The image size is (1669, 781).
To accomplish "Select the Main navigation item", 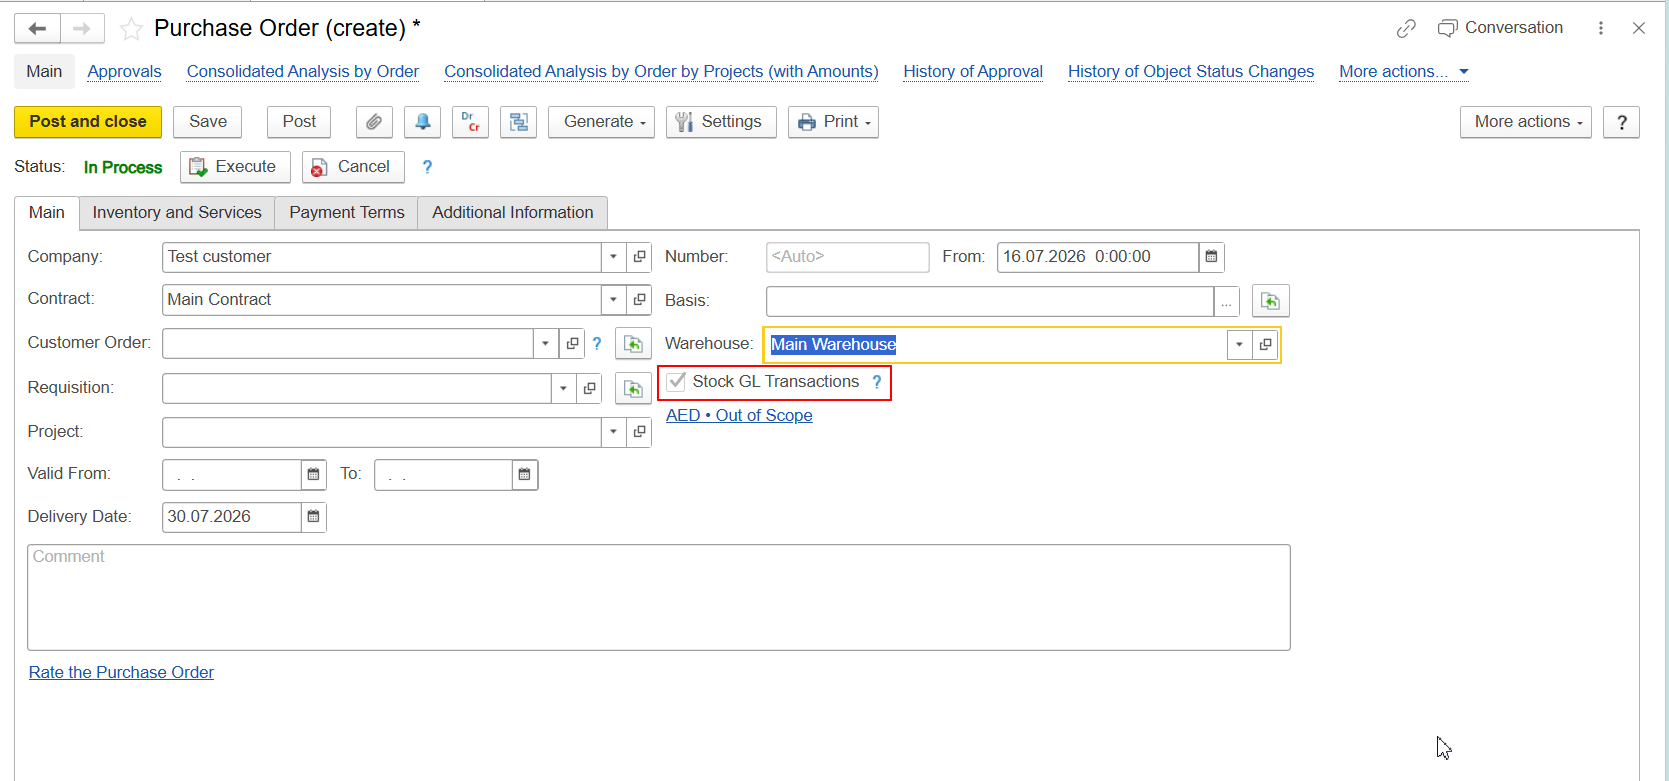I will coord(44,72).
